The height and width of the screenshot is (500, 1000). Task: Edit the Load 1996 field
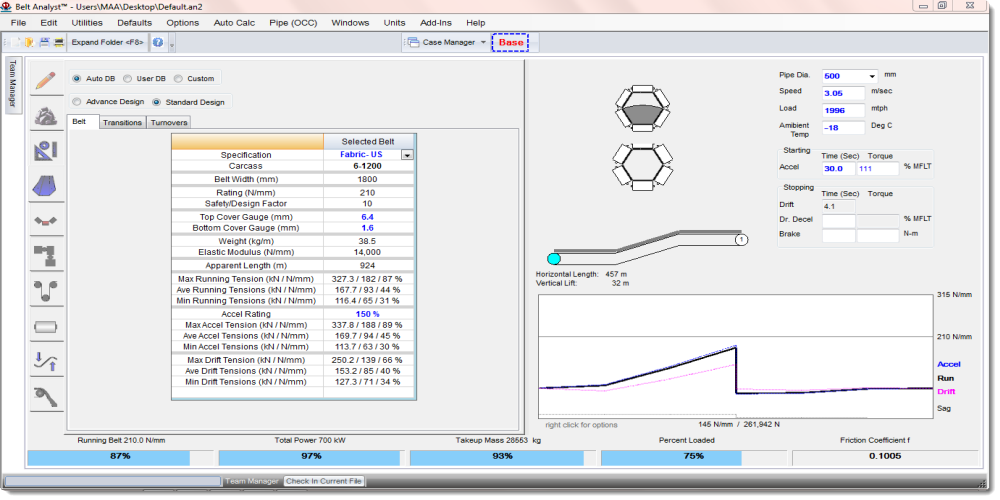[x=843, y=110]
